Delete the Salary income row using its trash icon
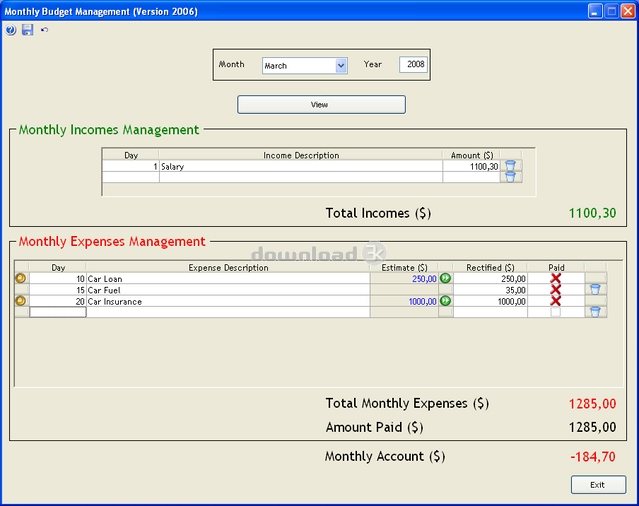The height and width of the screenshot is (506, 639). coord(511,165)
